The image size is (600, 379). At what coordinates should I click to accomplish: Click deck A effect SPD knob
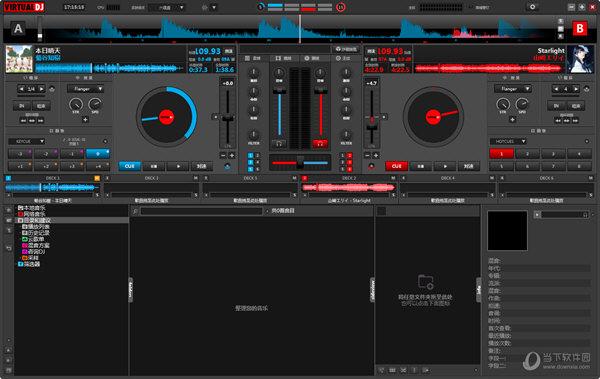coord(95,104)
